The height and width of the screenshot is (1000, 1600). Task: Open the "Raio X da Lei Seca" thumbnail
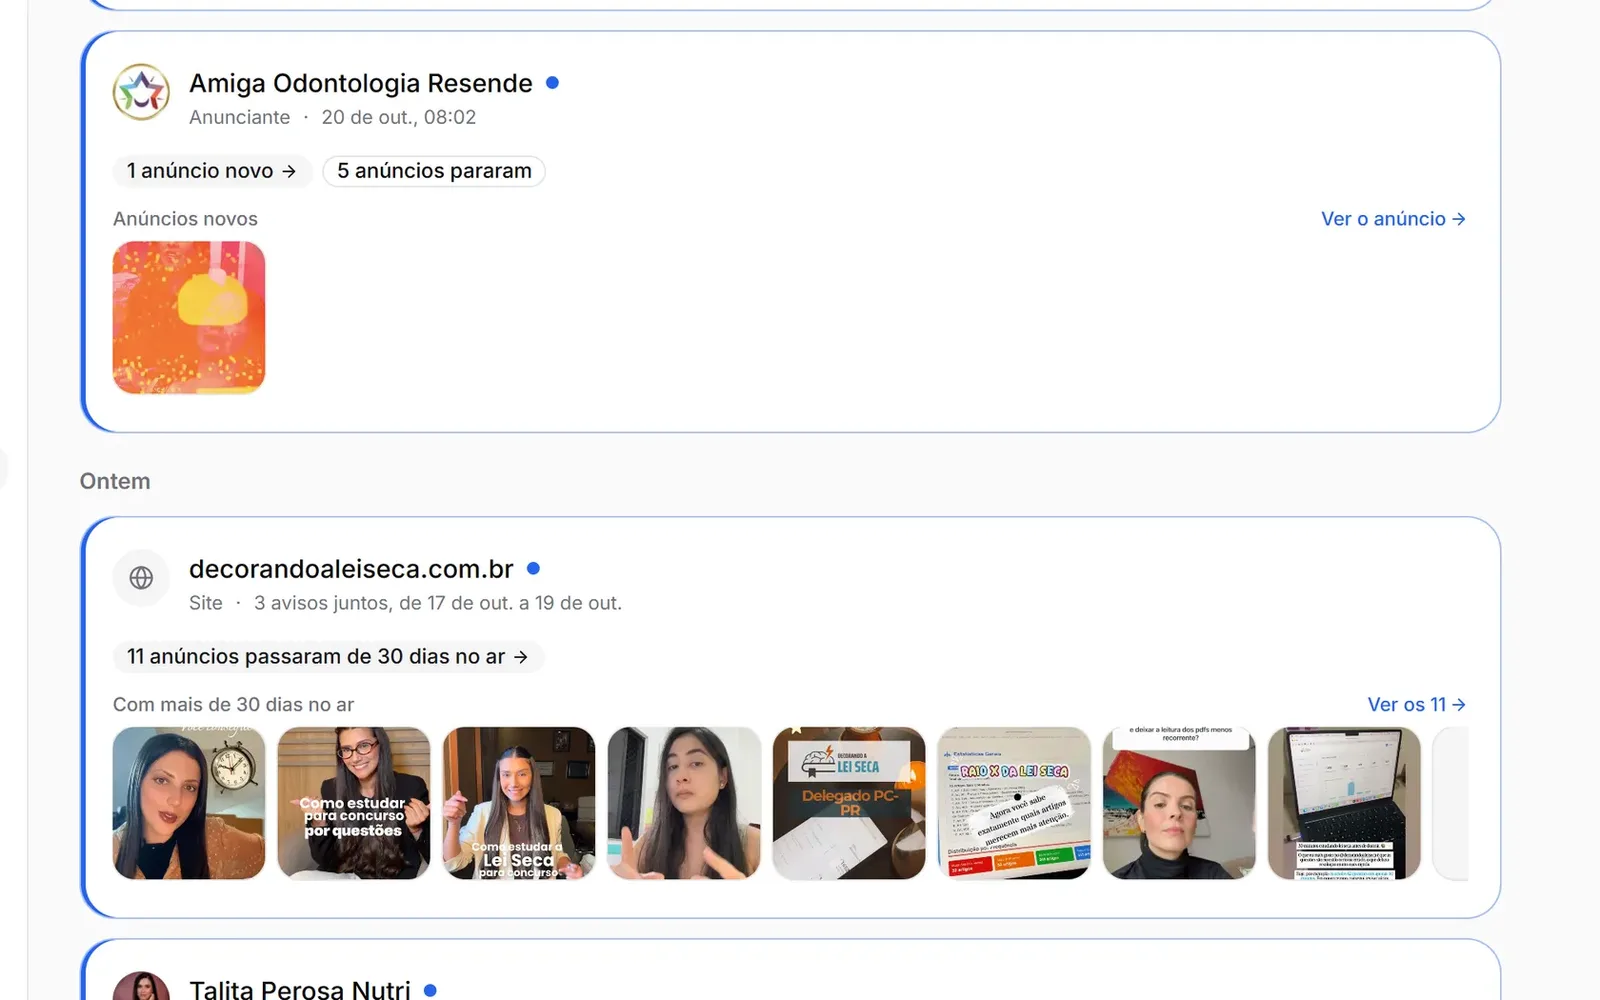pos(1014,803)
